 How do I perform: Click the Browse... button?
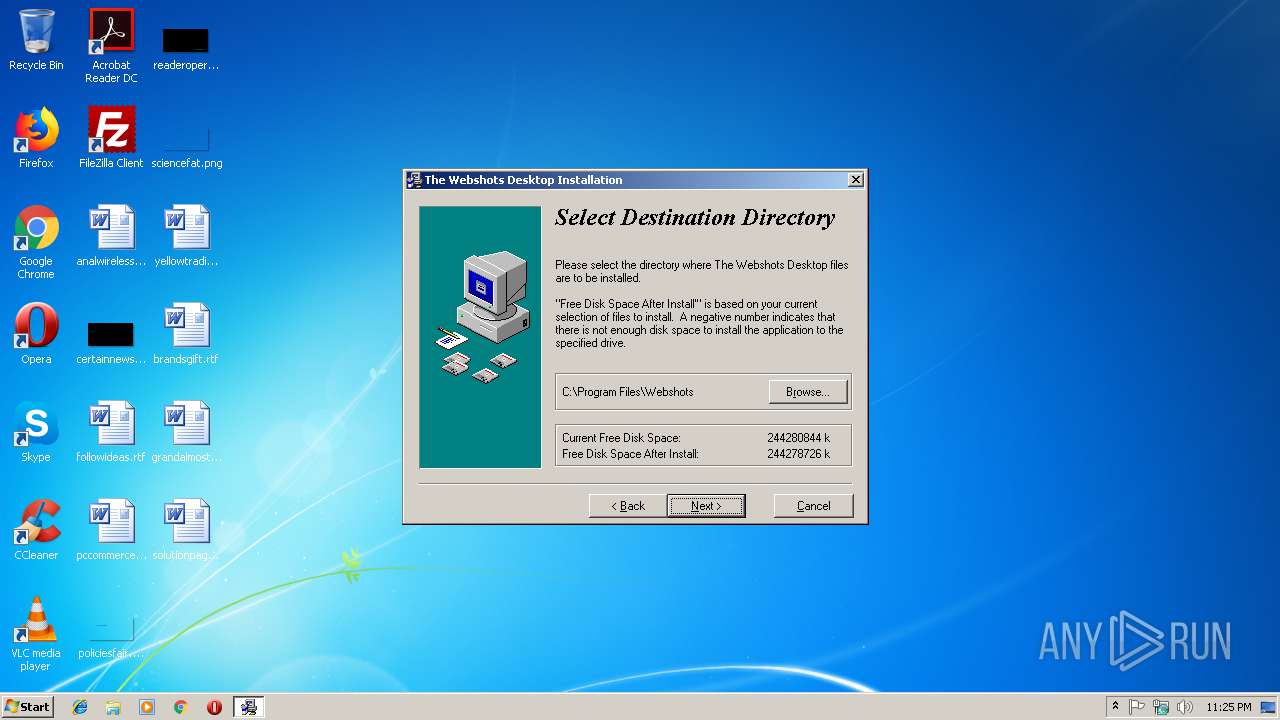pyautogui.click(x=808, y=392)
